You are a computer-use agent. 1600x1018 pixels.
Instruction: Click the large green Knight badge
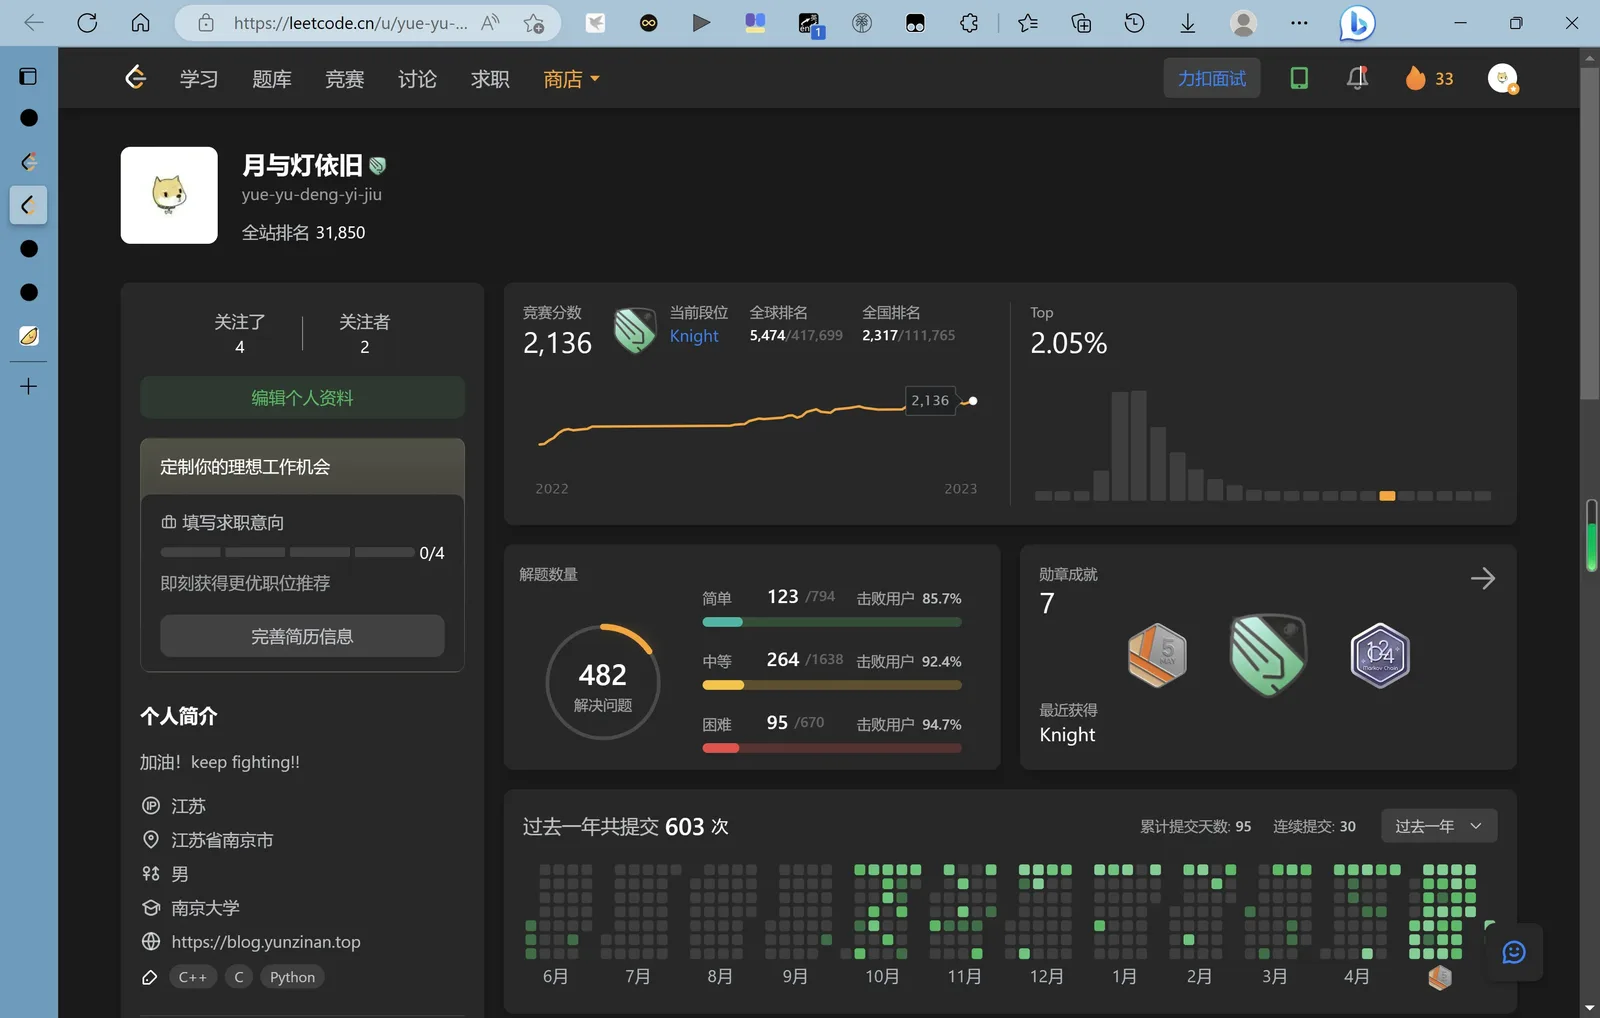click(x=1268, y=655)
